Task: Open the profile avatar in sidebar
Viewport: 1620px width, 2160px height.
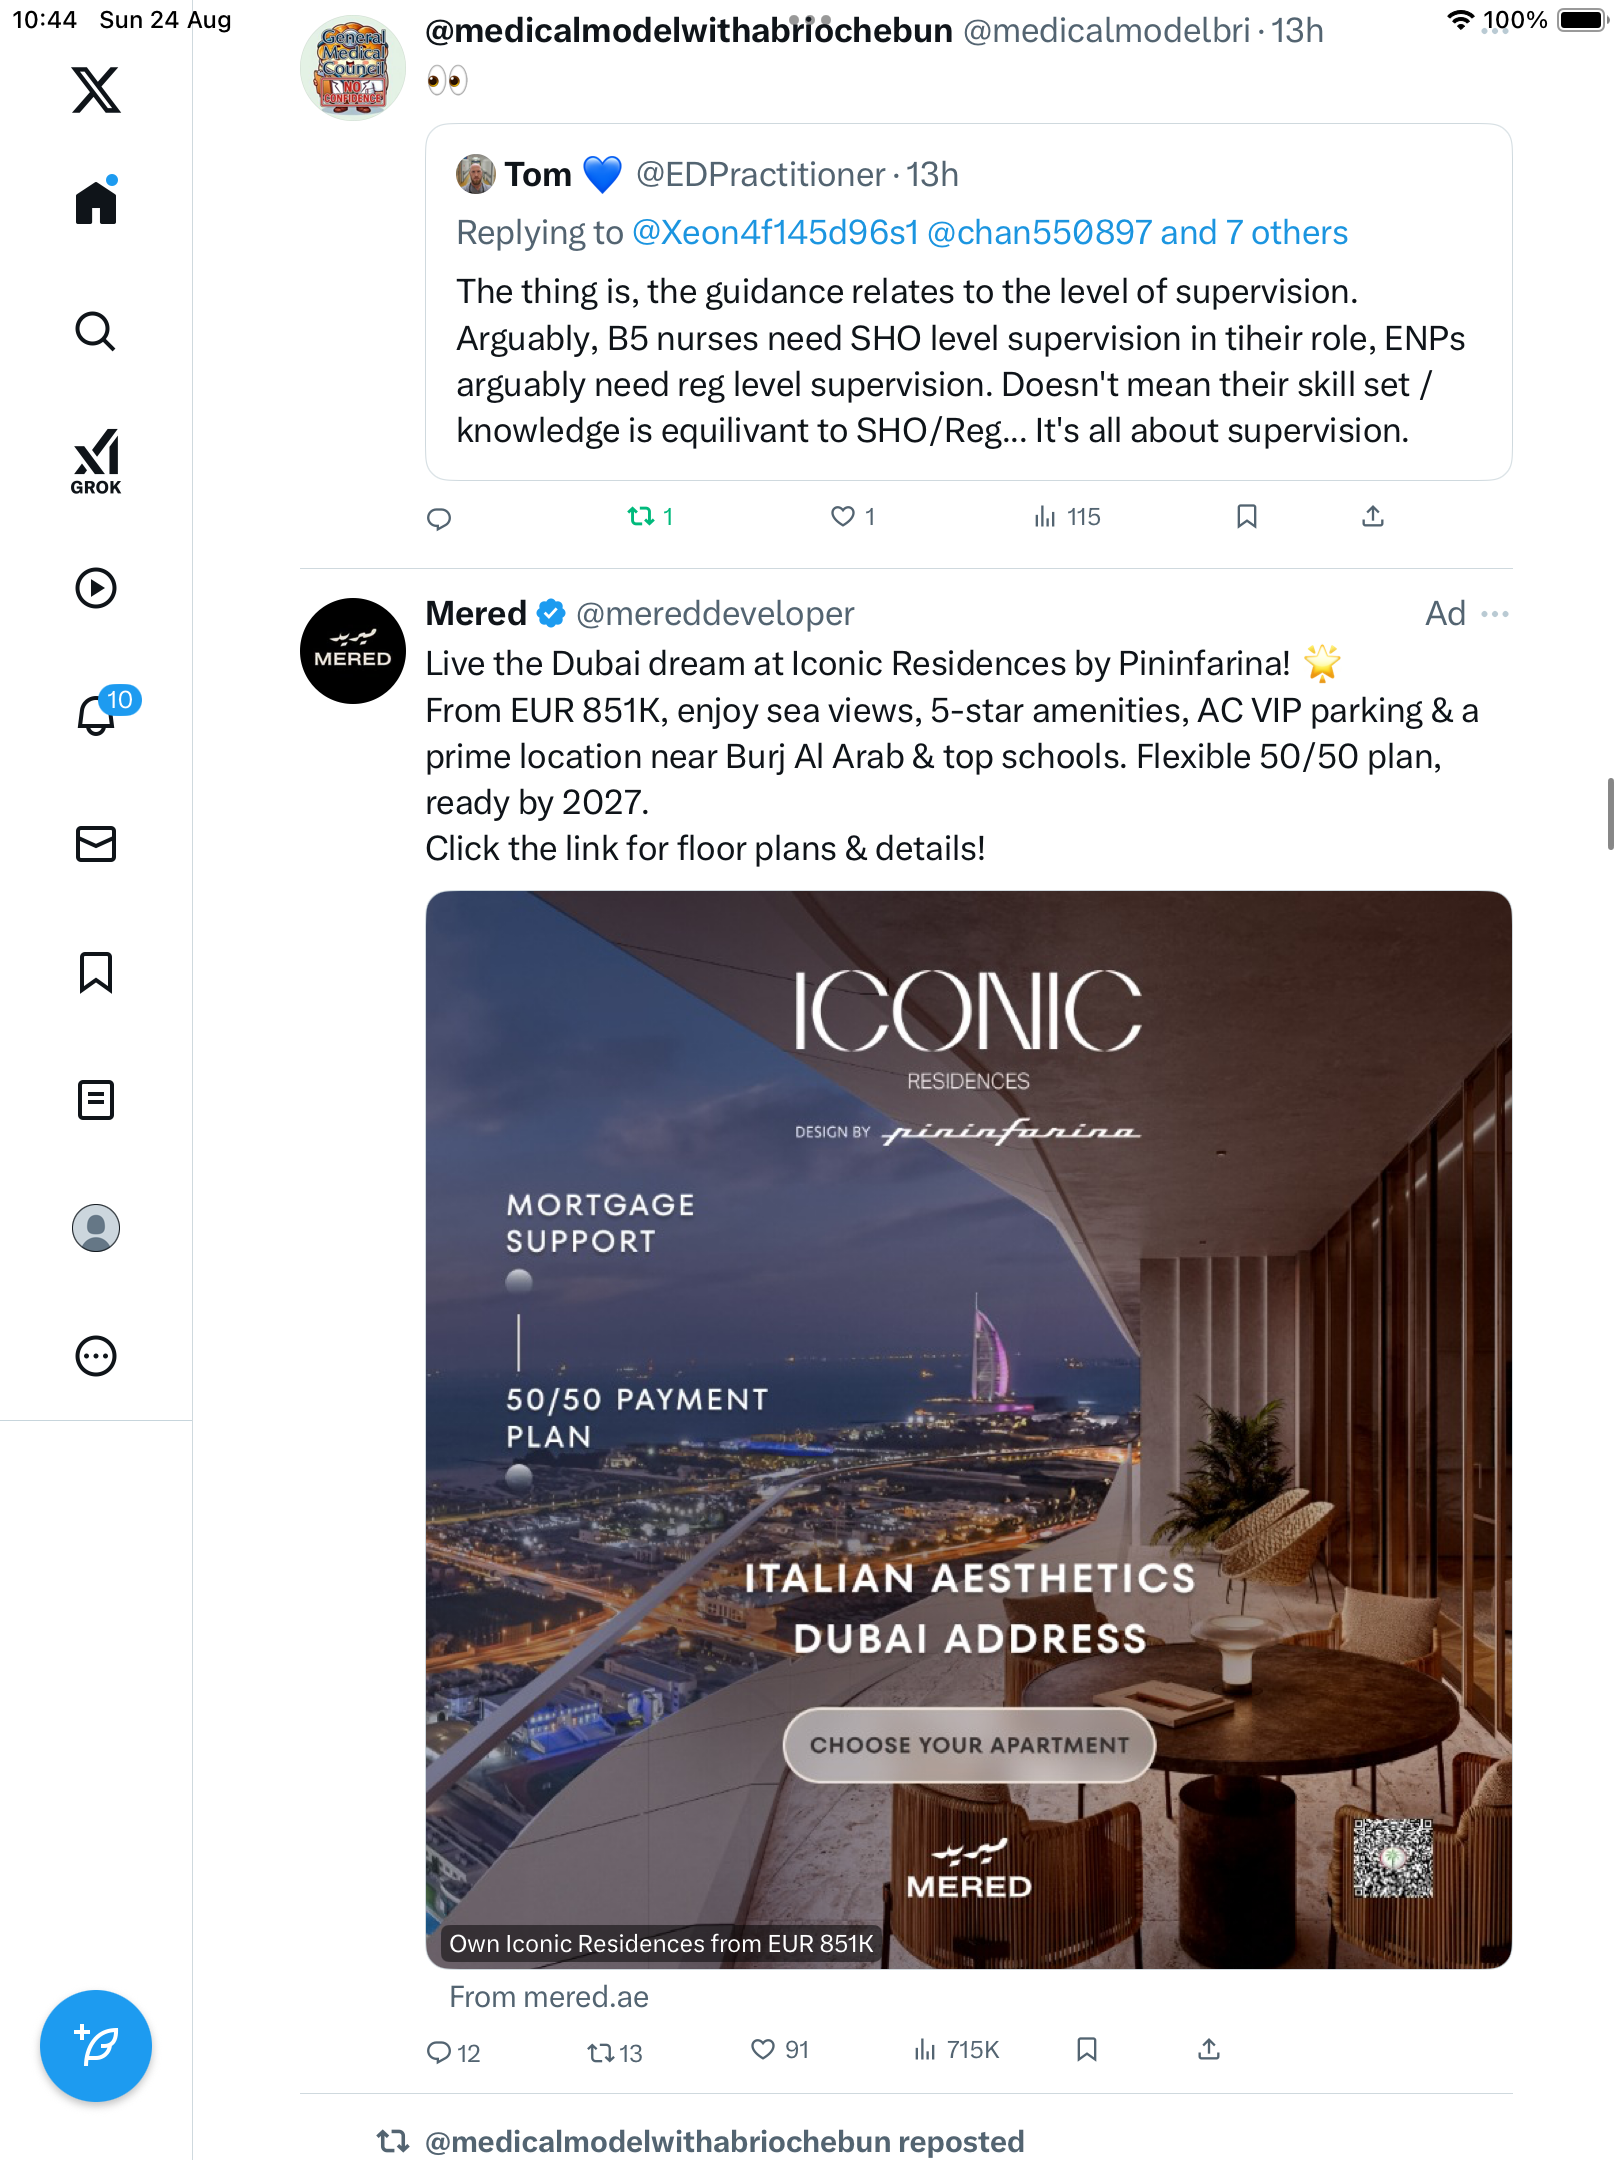Action: (96, 1228)
